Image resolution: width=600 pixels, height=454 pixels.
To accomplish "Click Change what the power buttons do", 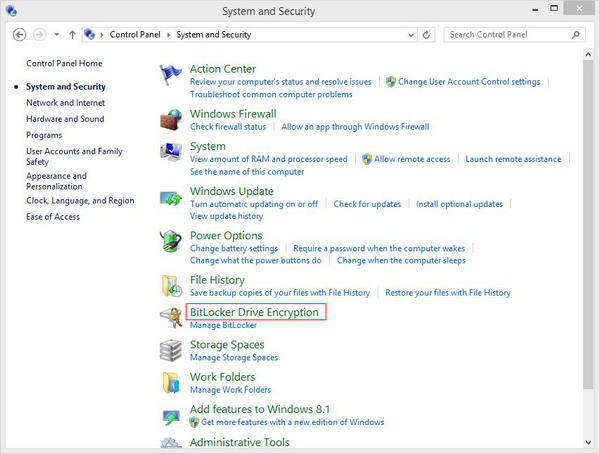I will point(256,260).
